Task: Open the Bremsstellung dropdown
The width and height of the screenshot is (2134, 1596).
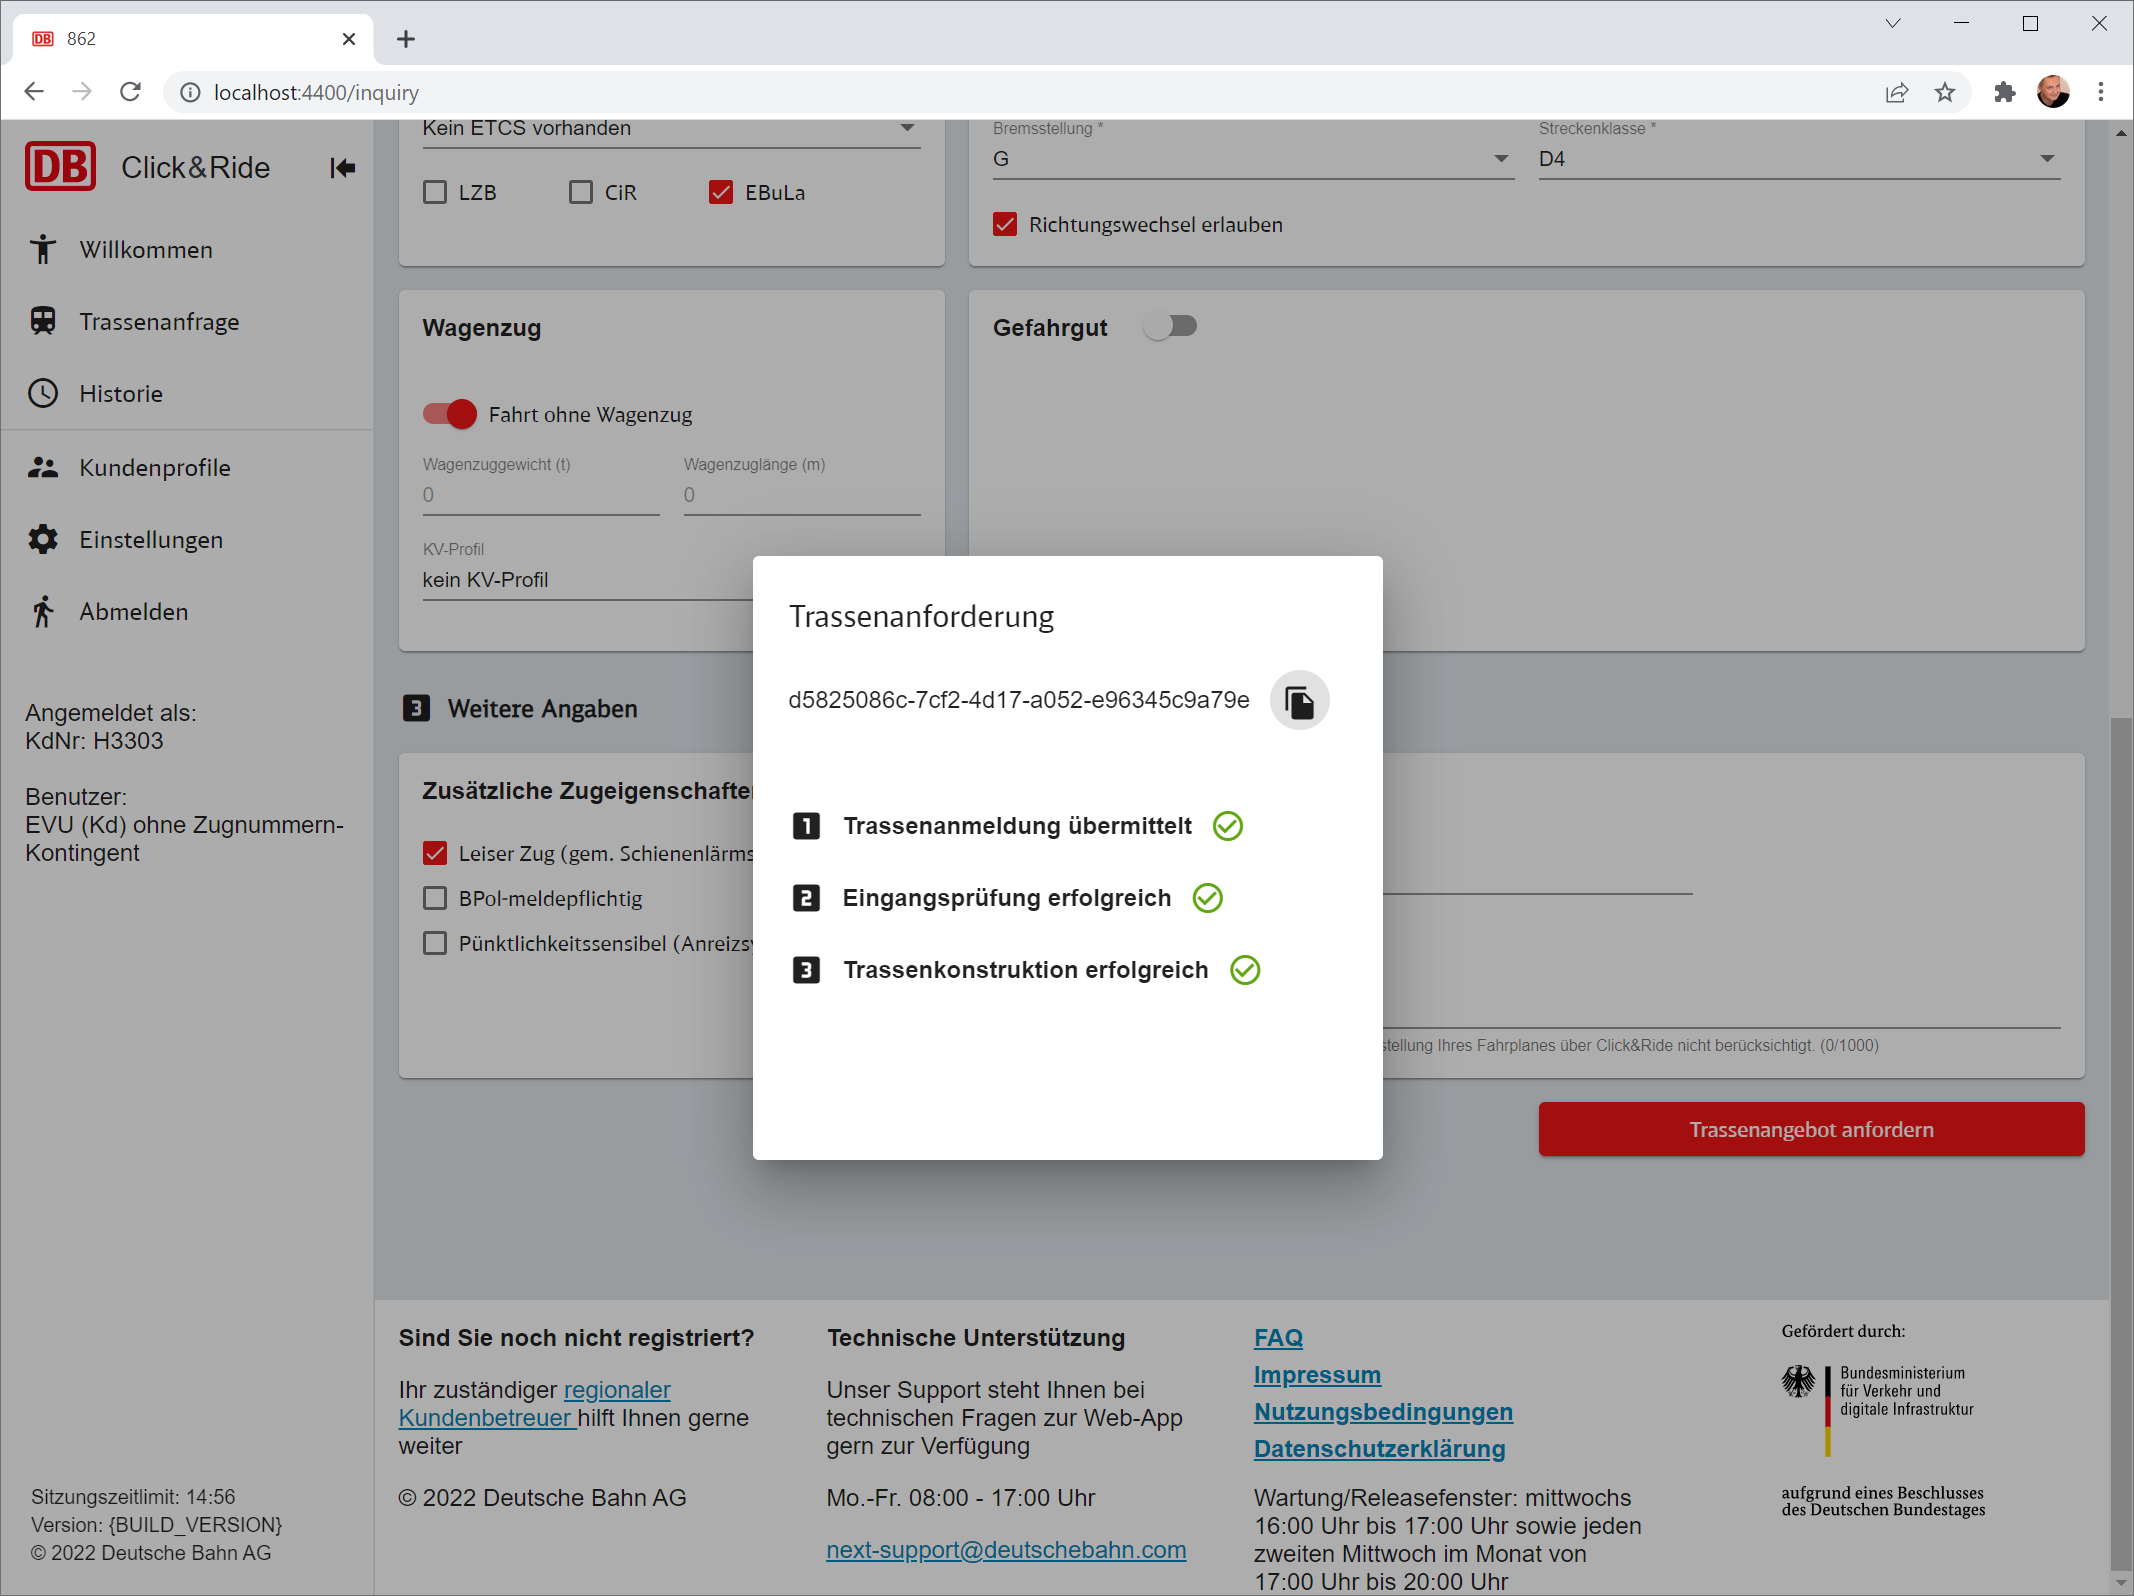Action: click(x=1250, y=159)
